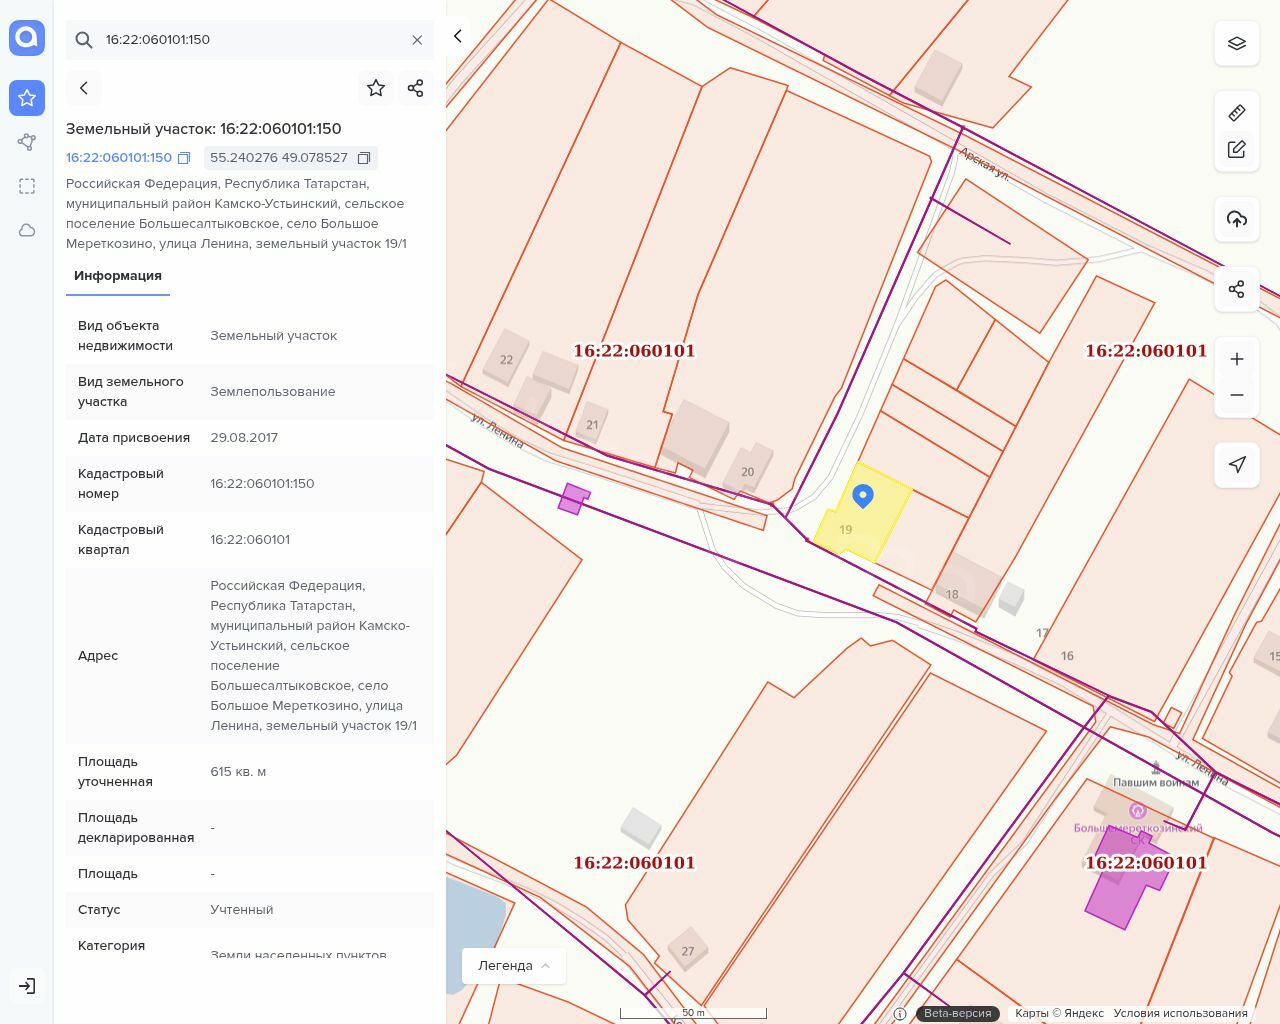
Task: Copy coordinates 55.240276 49.078527
Action: coord(364,158)
